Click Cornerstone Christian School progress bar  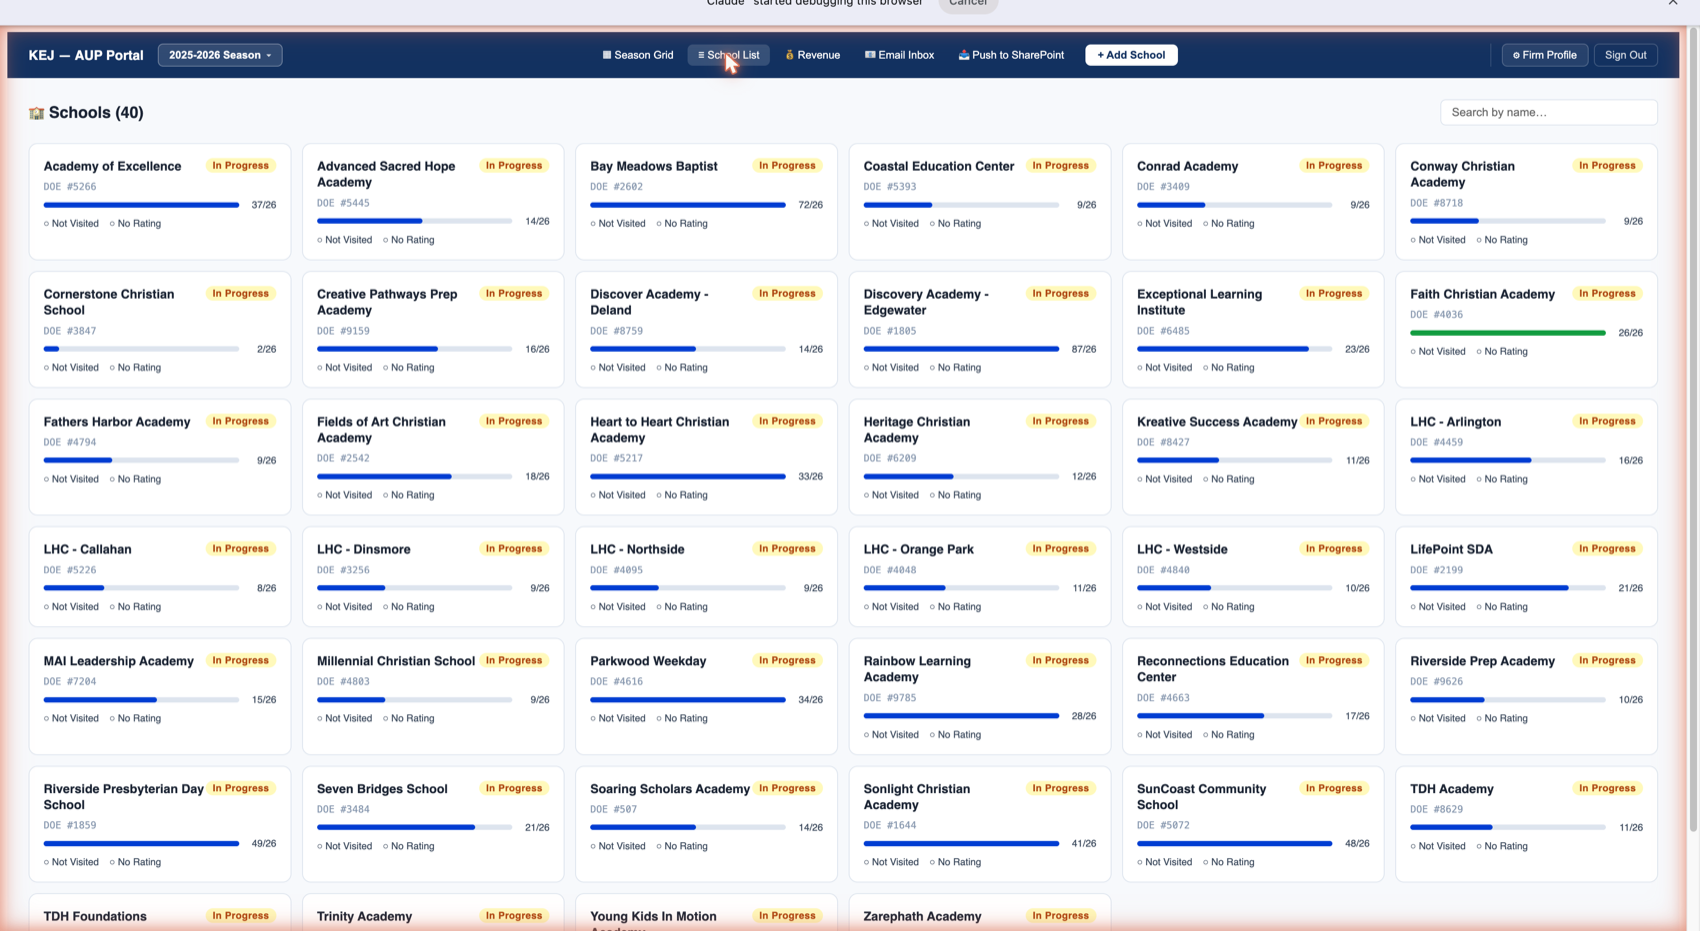[x=141, y=349]
